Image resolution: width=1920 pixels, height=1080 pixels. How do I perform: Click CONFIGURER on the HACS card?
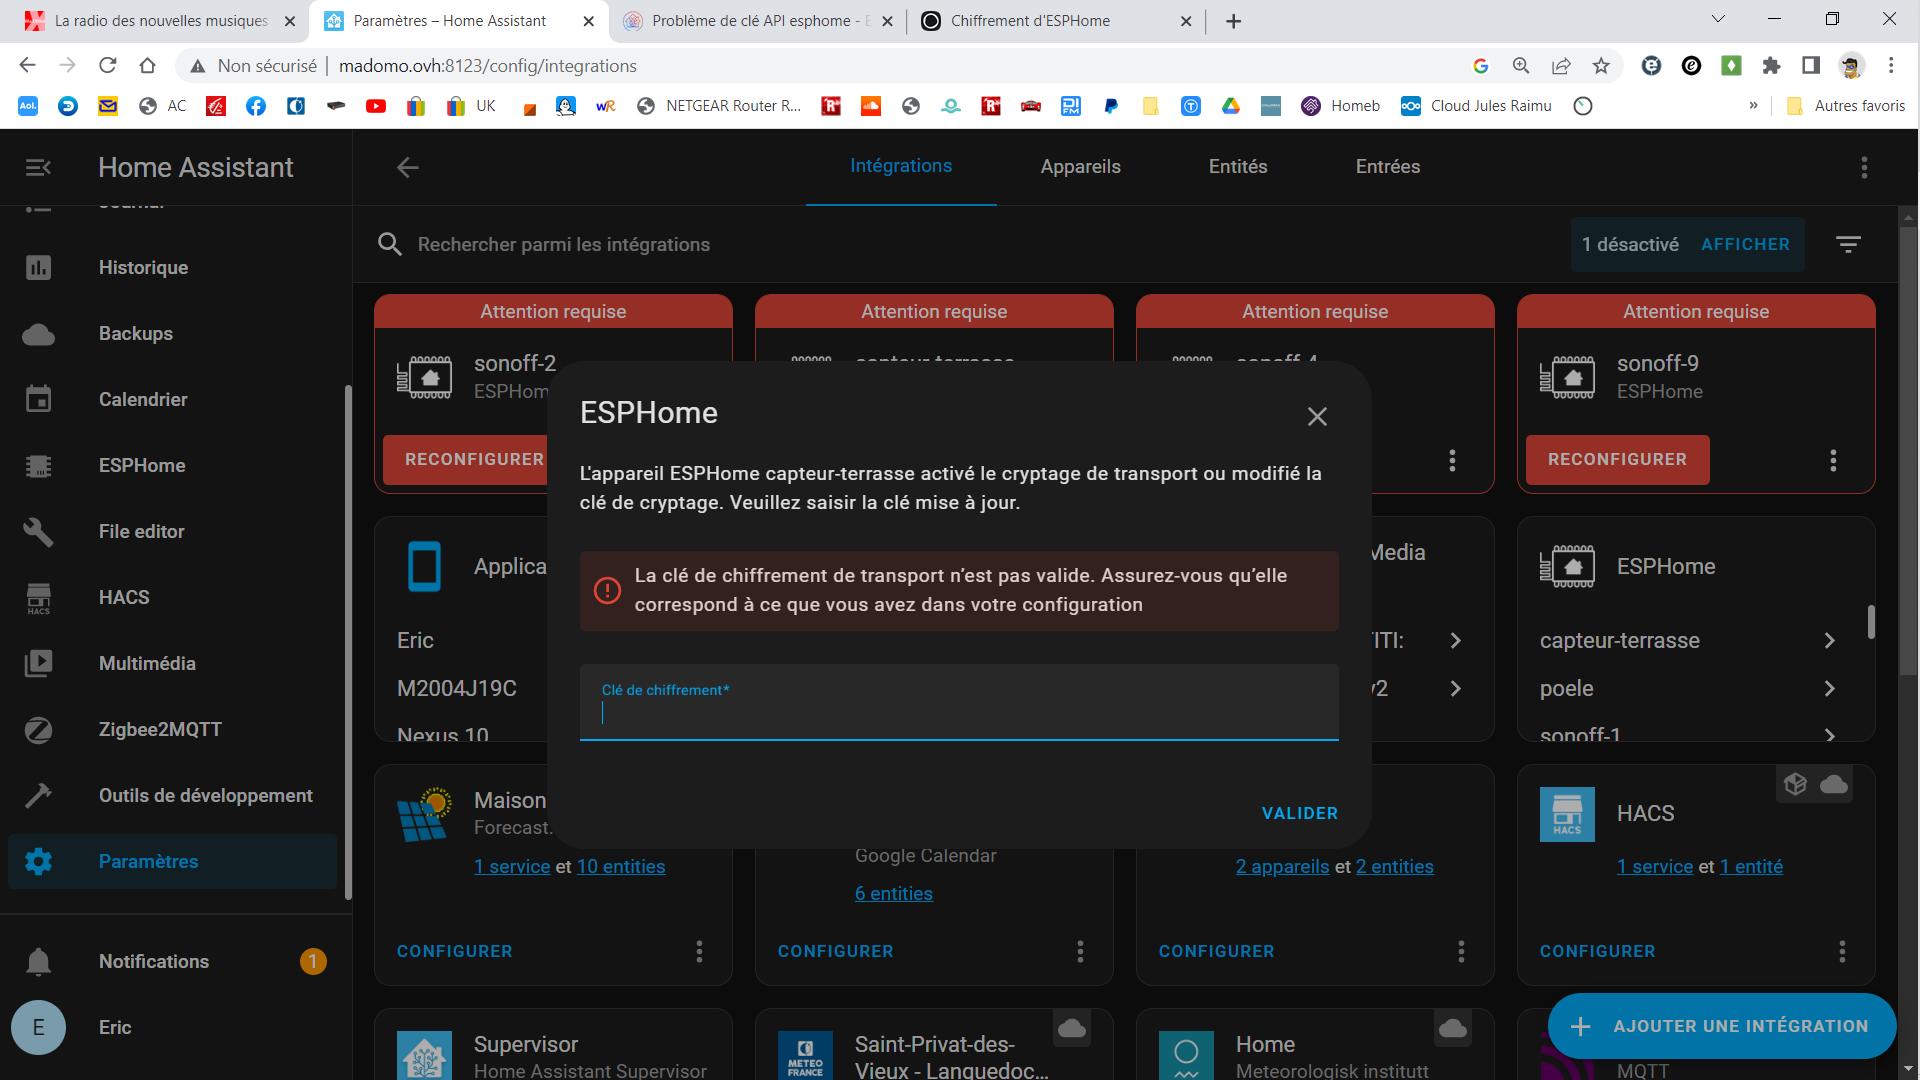tap(1597, 951)
